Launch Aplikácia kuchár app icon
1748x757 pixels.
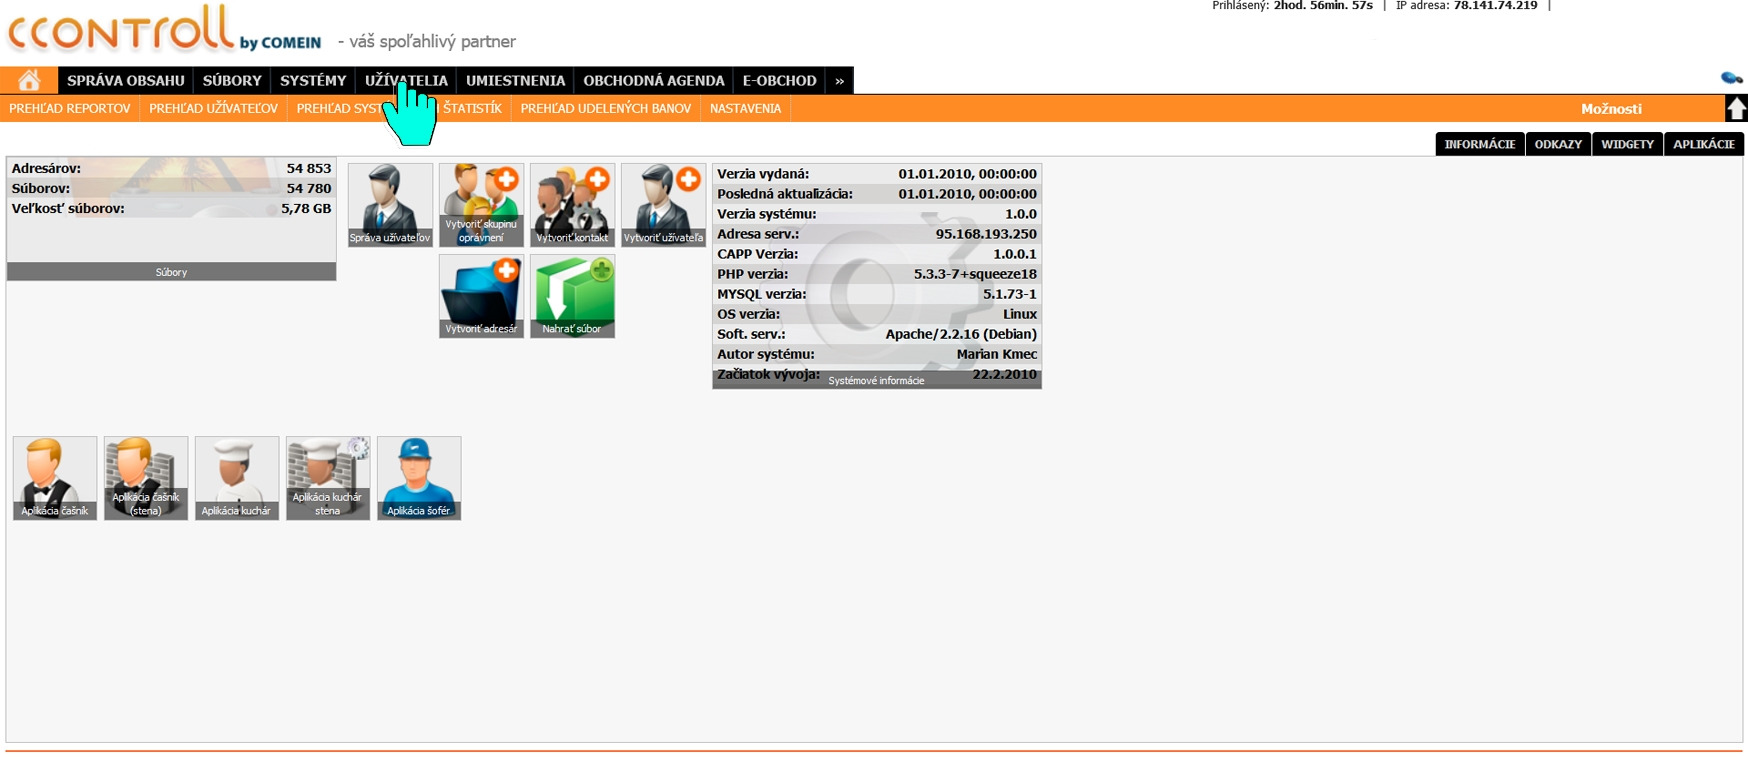click(237, 478)
